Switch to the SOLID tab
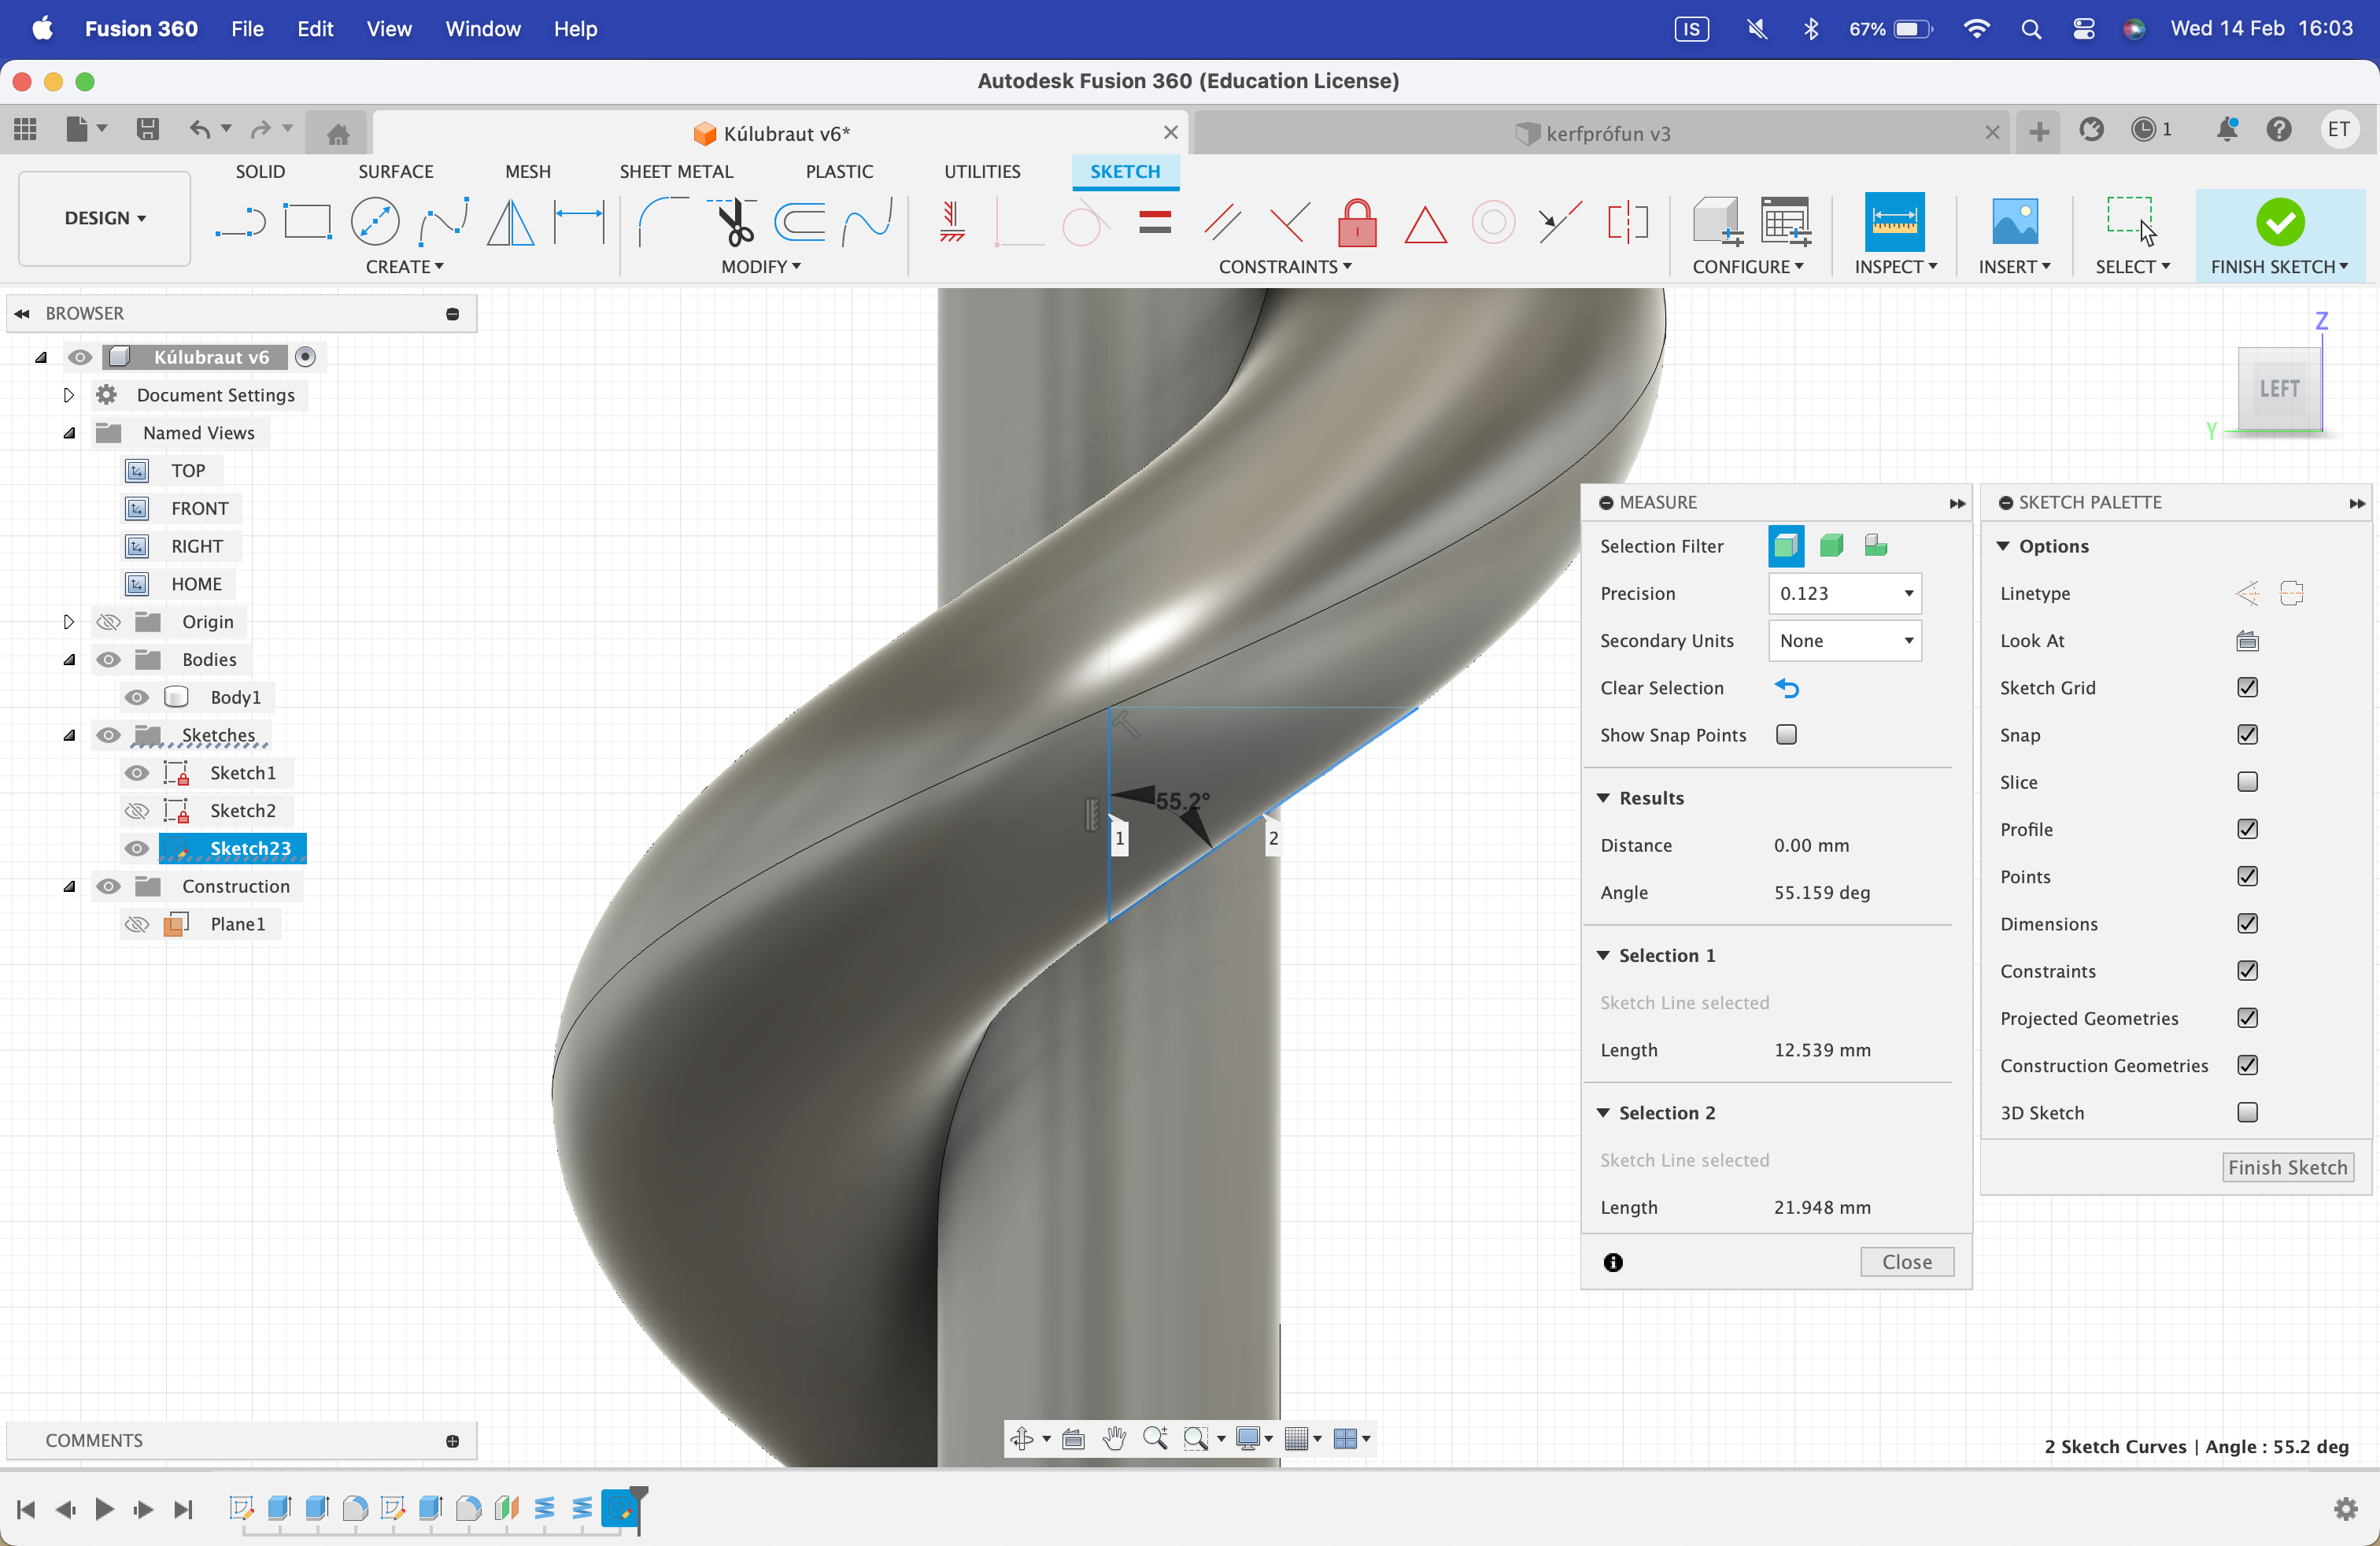The image size is (2380, 1546). click(260, 172)
